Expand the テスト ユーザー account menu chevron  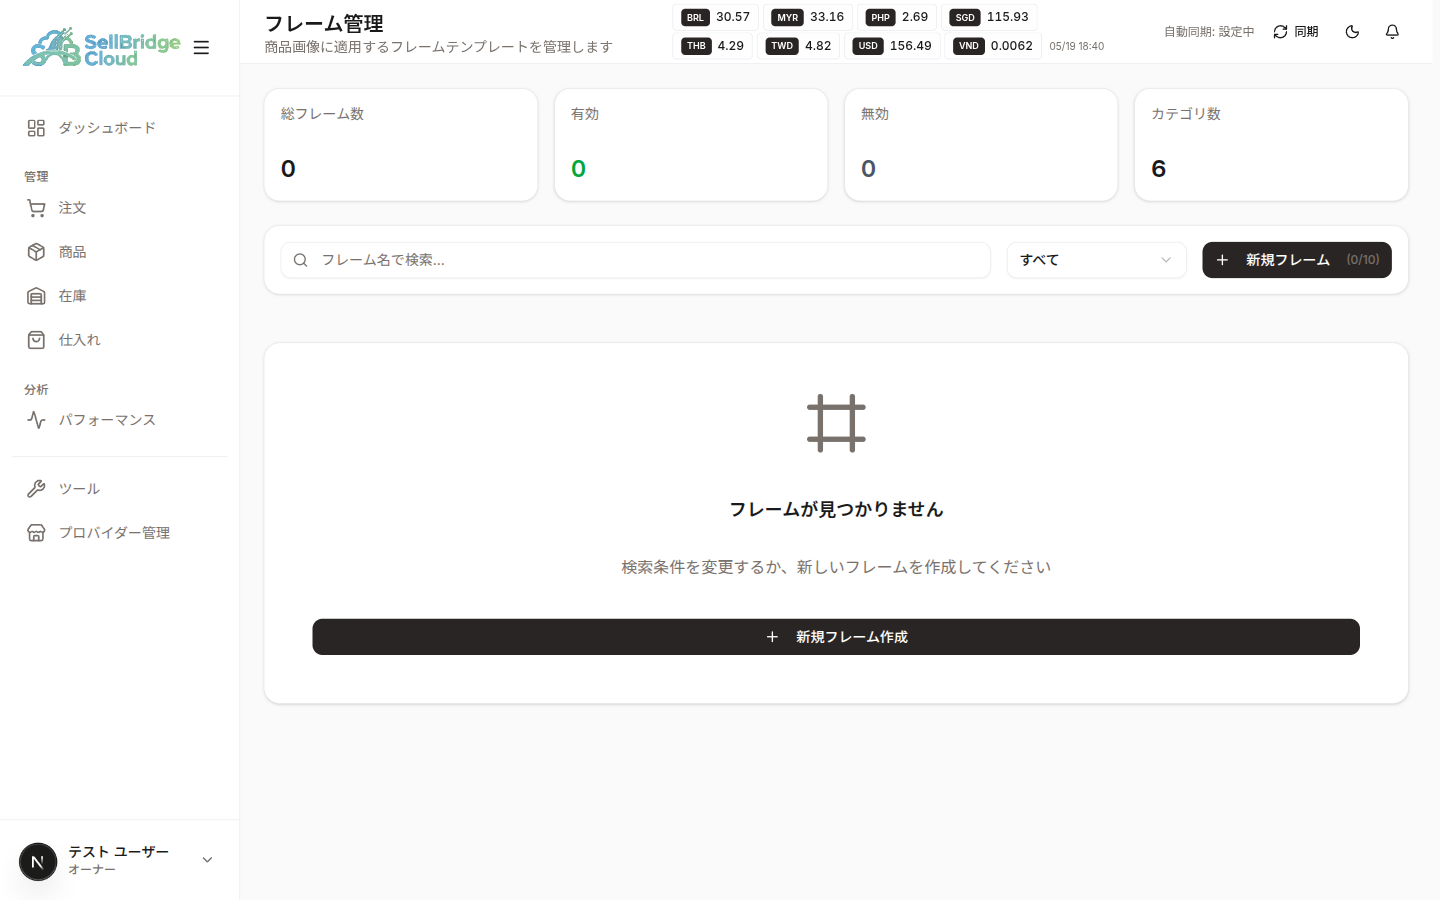click(207, 860)
